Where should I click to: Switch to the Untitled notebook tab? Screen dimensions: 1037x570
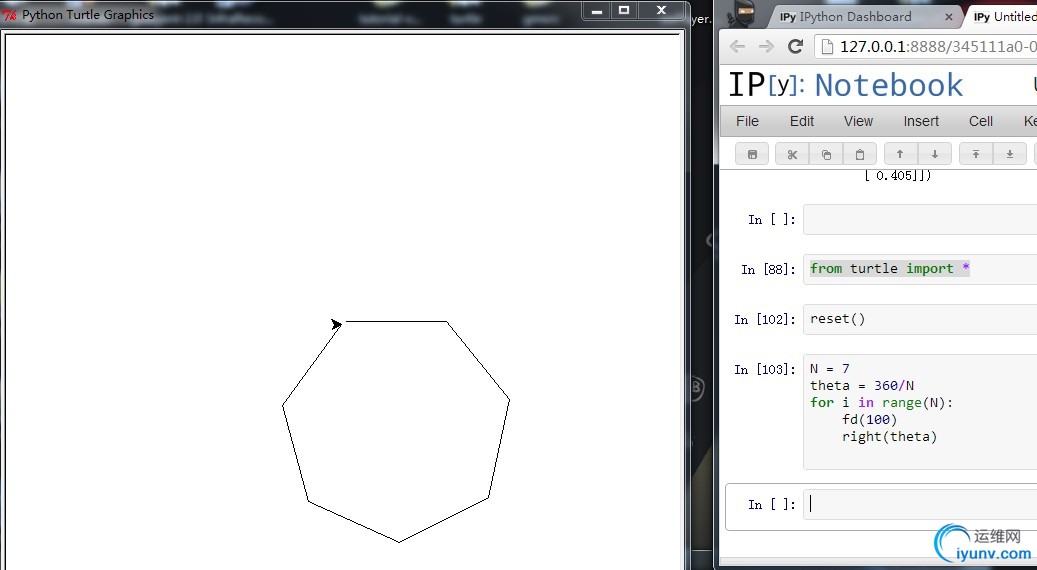coord(1004,17)
